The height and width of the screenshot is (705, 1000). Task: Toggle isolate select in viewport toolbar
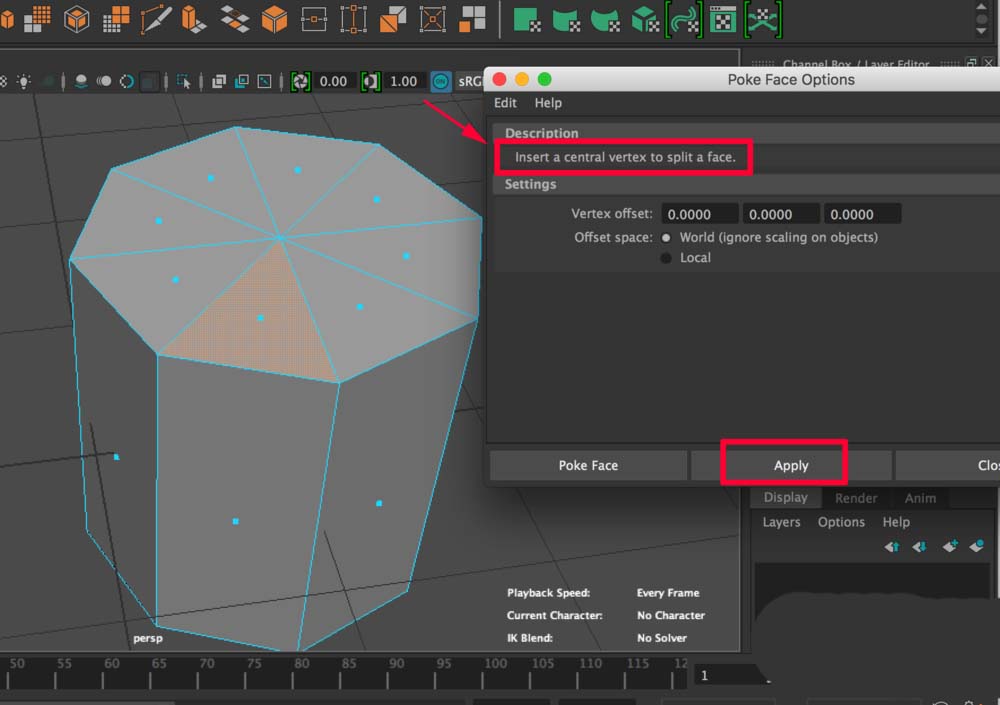[184, 82]
